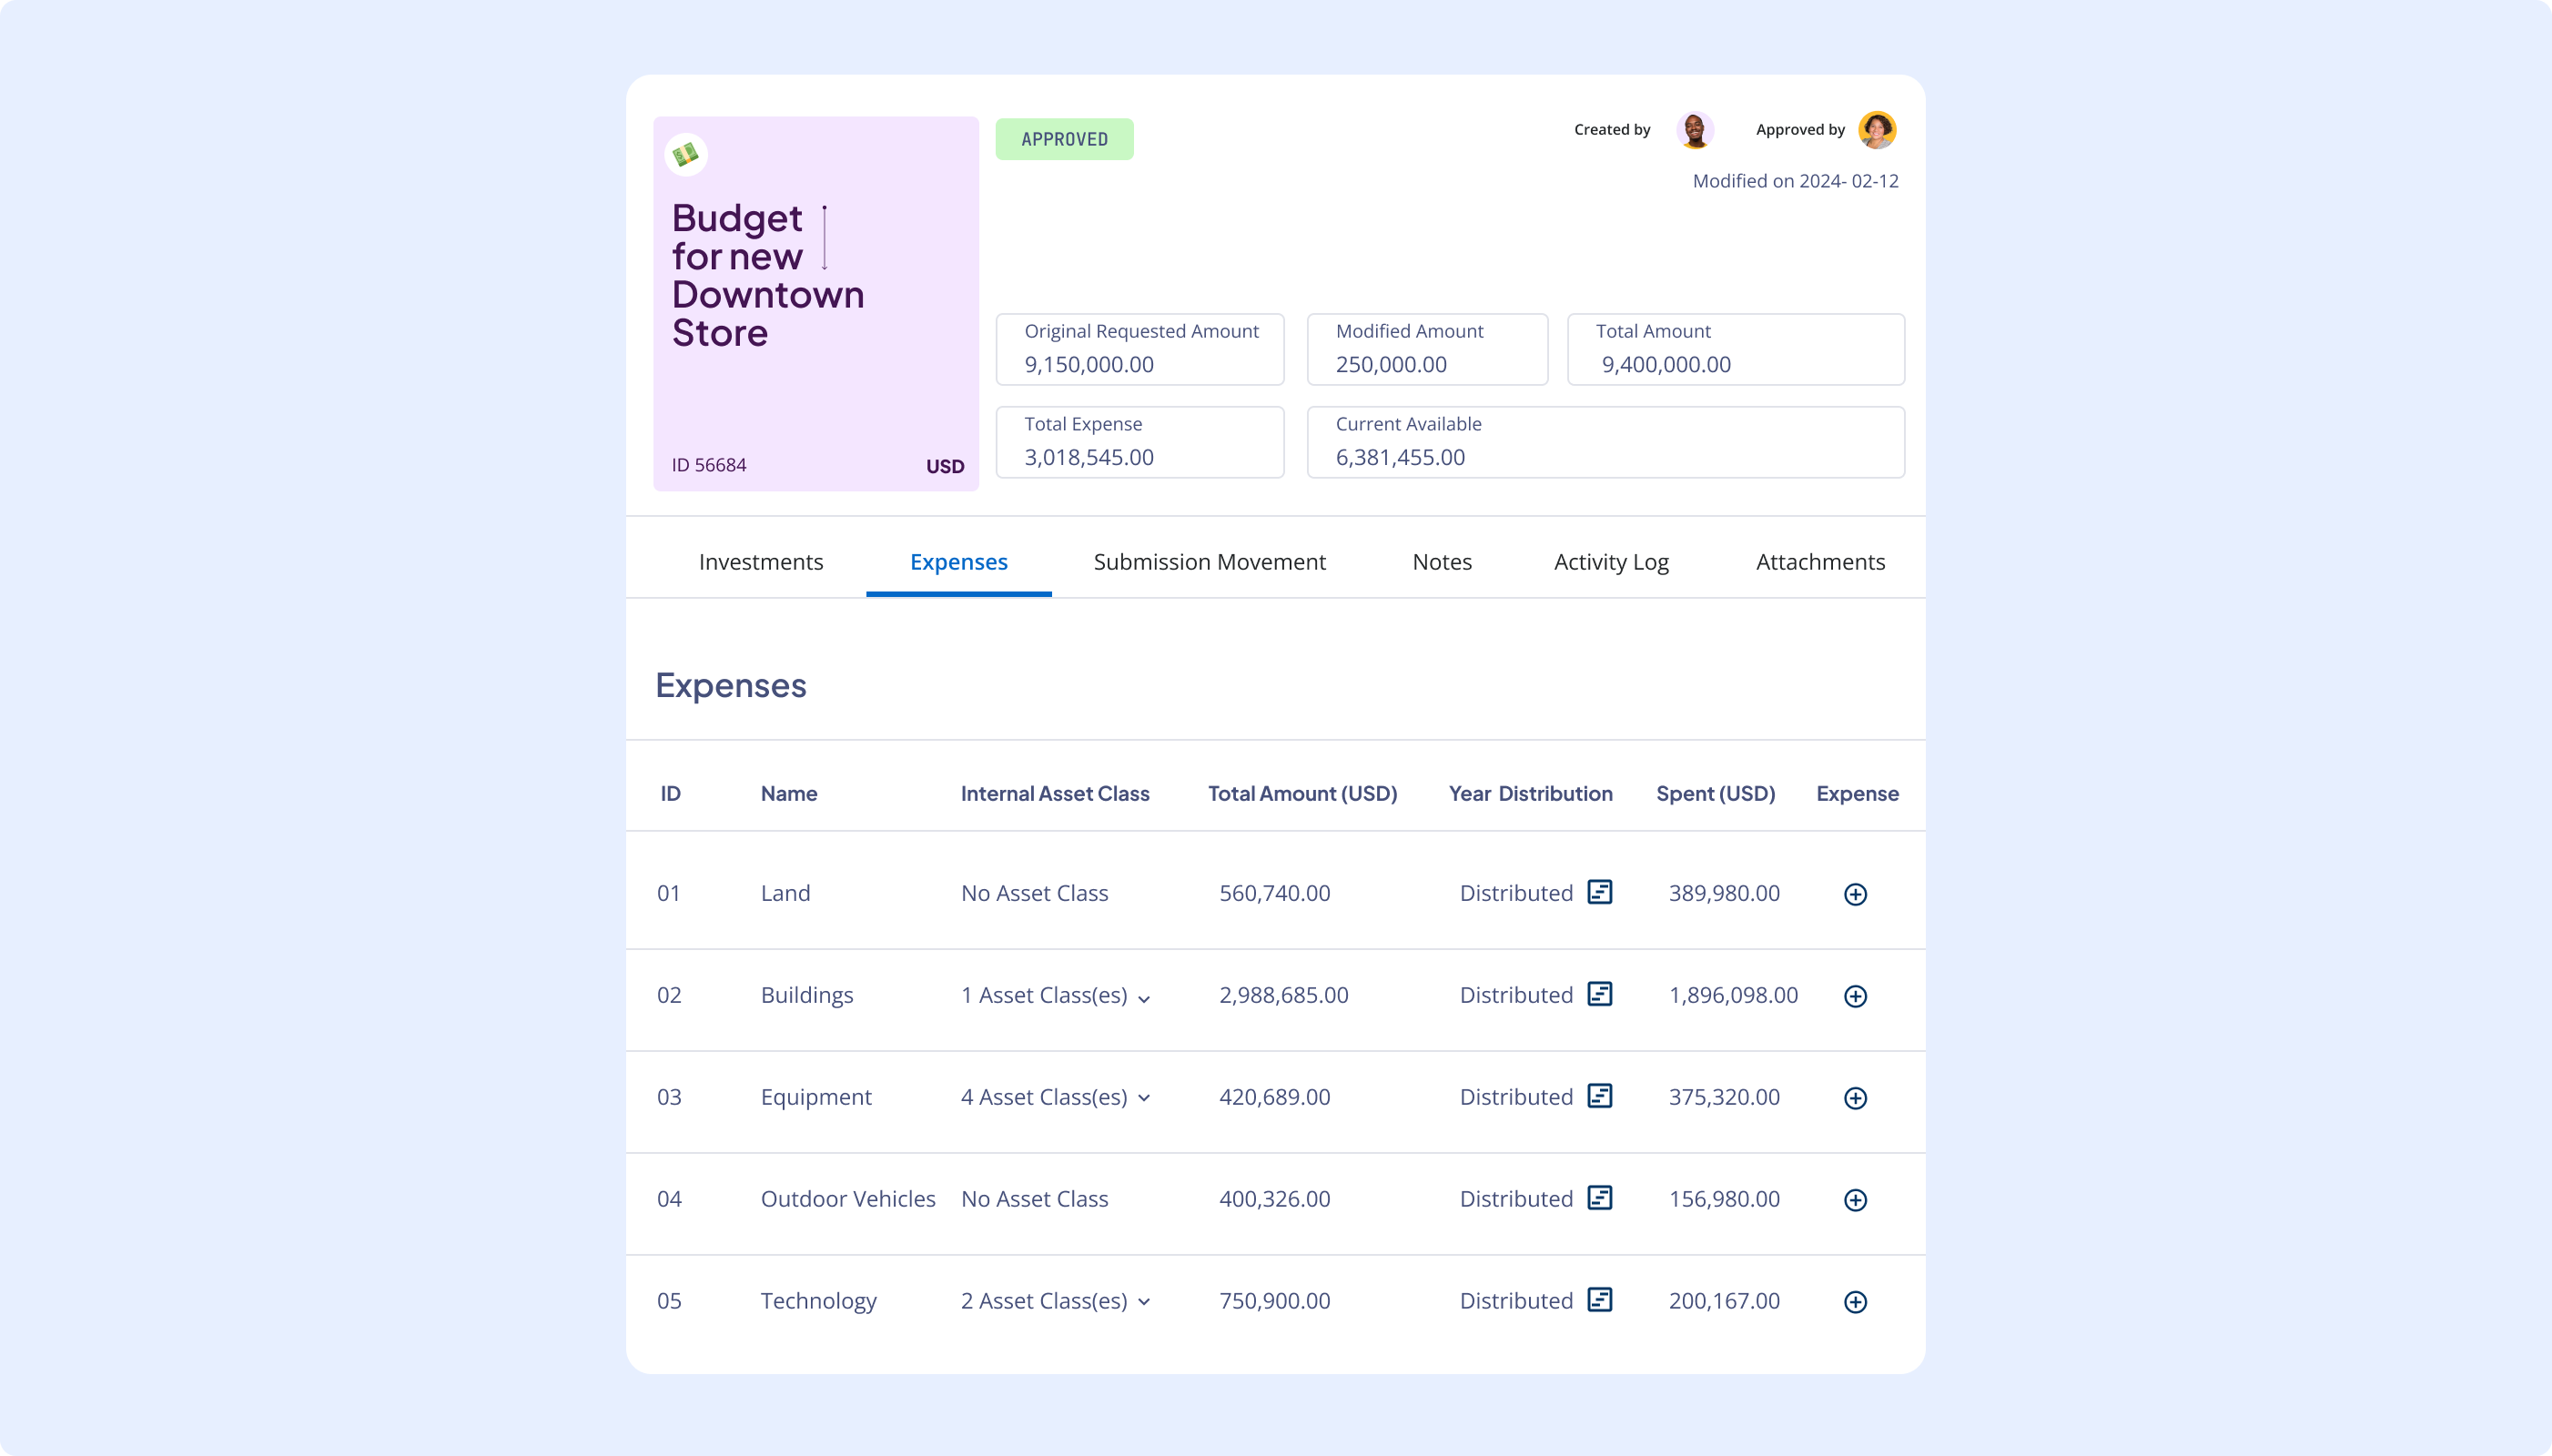Click total amount 420,689.00

[1275, 1097]
